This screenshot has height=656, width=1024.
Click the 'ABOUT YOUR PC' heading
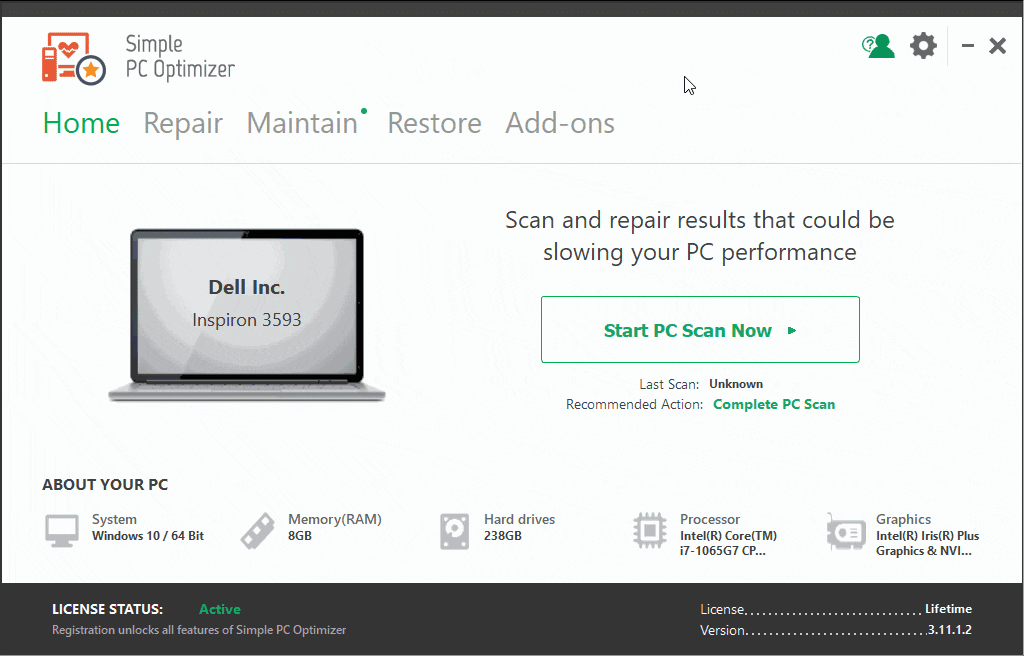pos(105,485)
